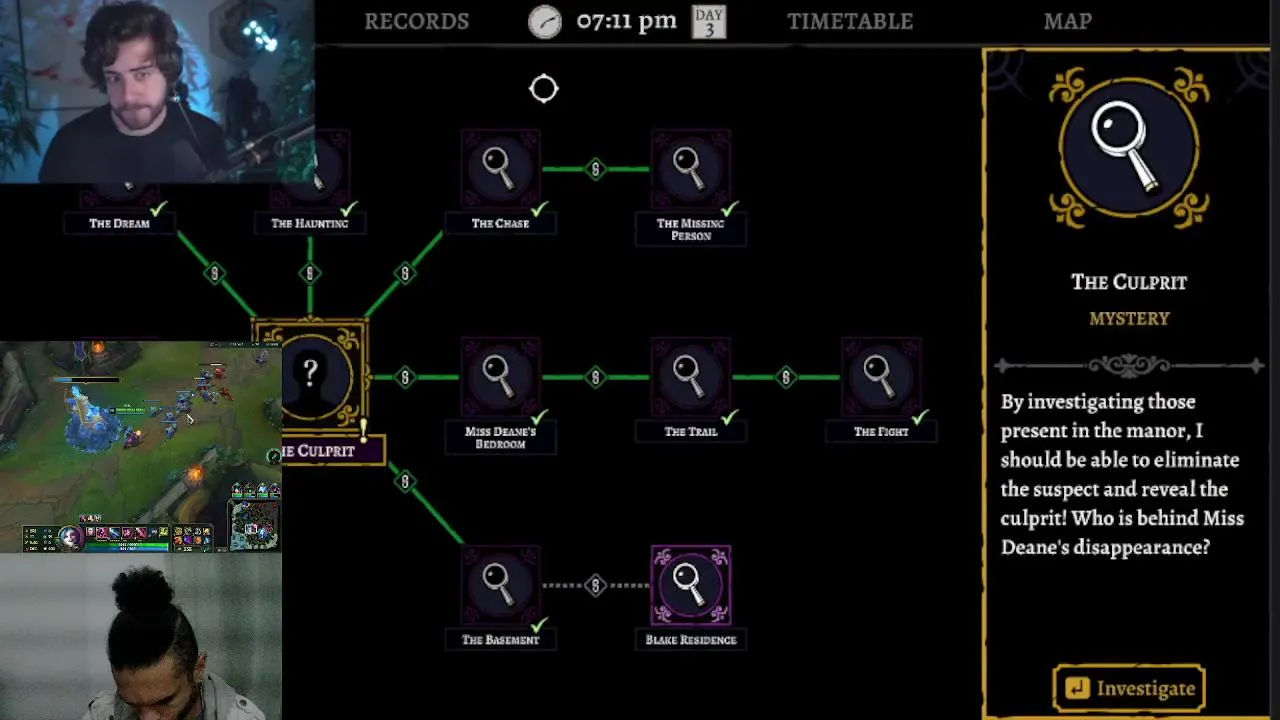Image resolution: width=1280 pixels, height=720 pixels.
Task: Click Miss Deane's Bedroom label
Action: click(500, 437)
